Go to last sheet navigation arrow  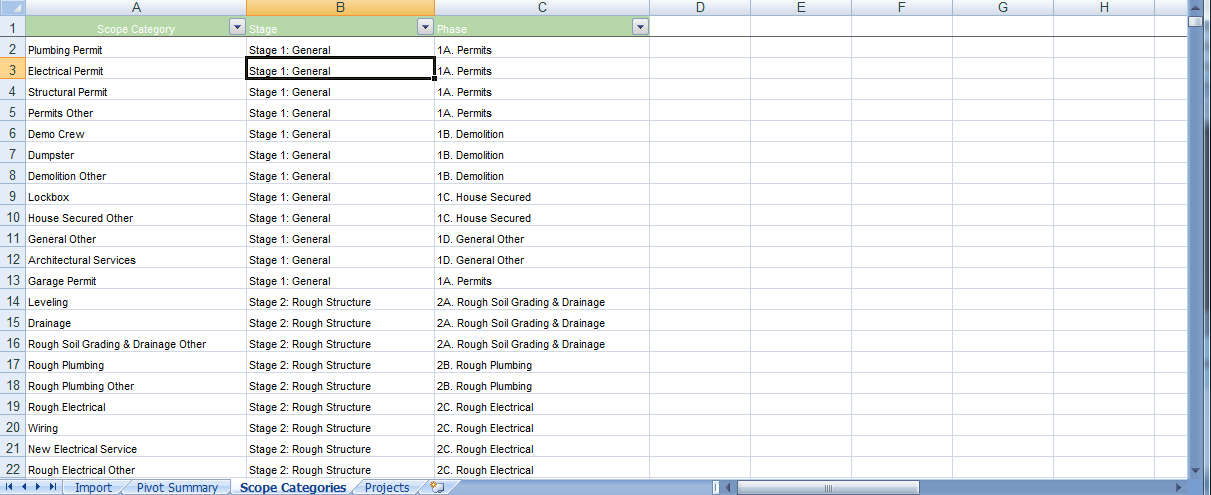point(52,487)
